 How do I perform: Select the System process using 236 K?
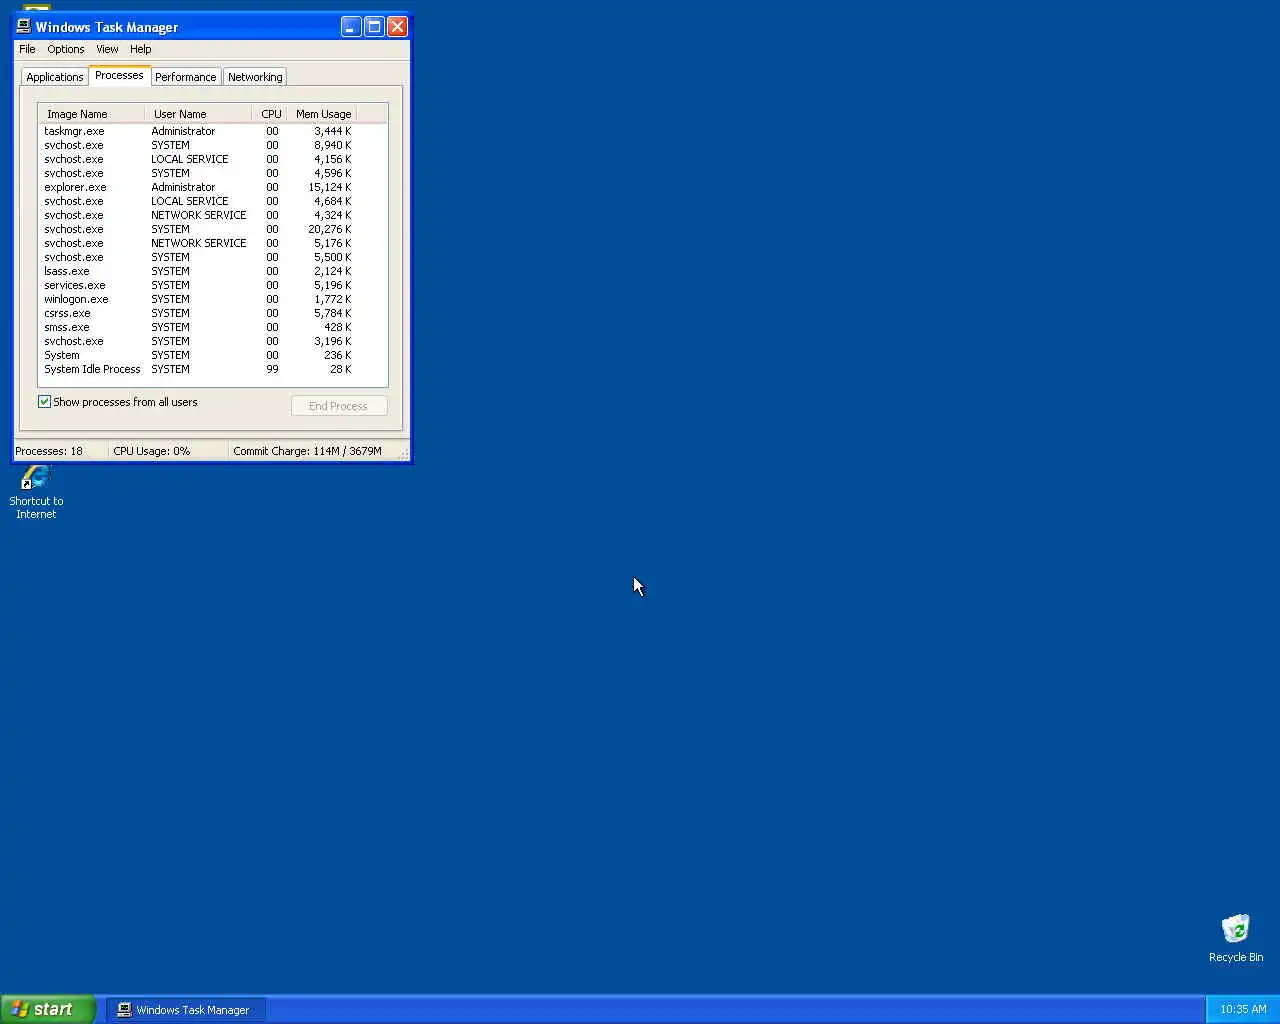coord(198,355)
